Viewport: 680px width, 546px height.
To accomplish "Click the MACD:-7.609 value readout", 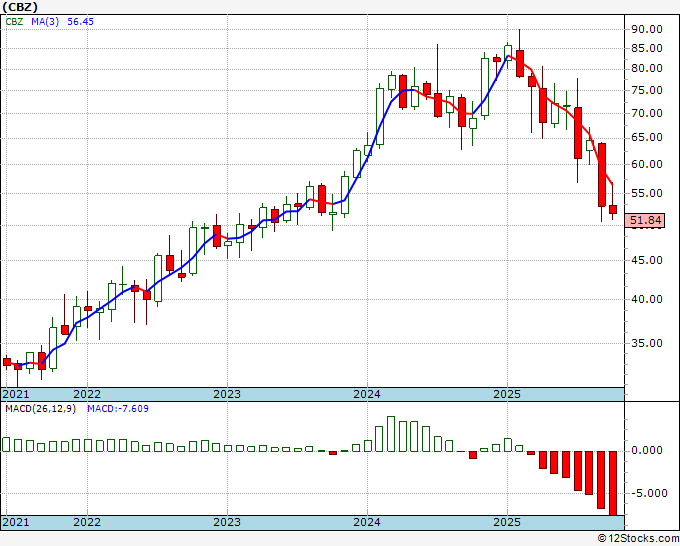I will click(x=118, y=409).
